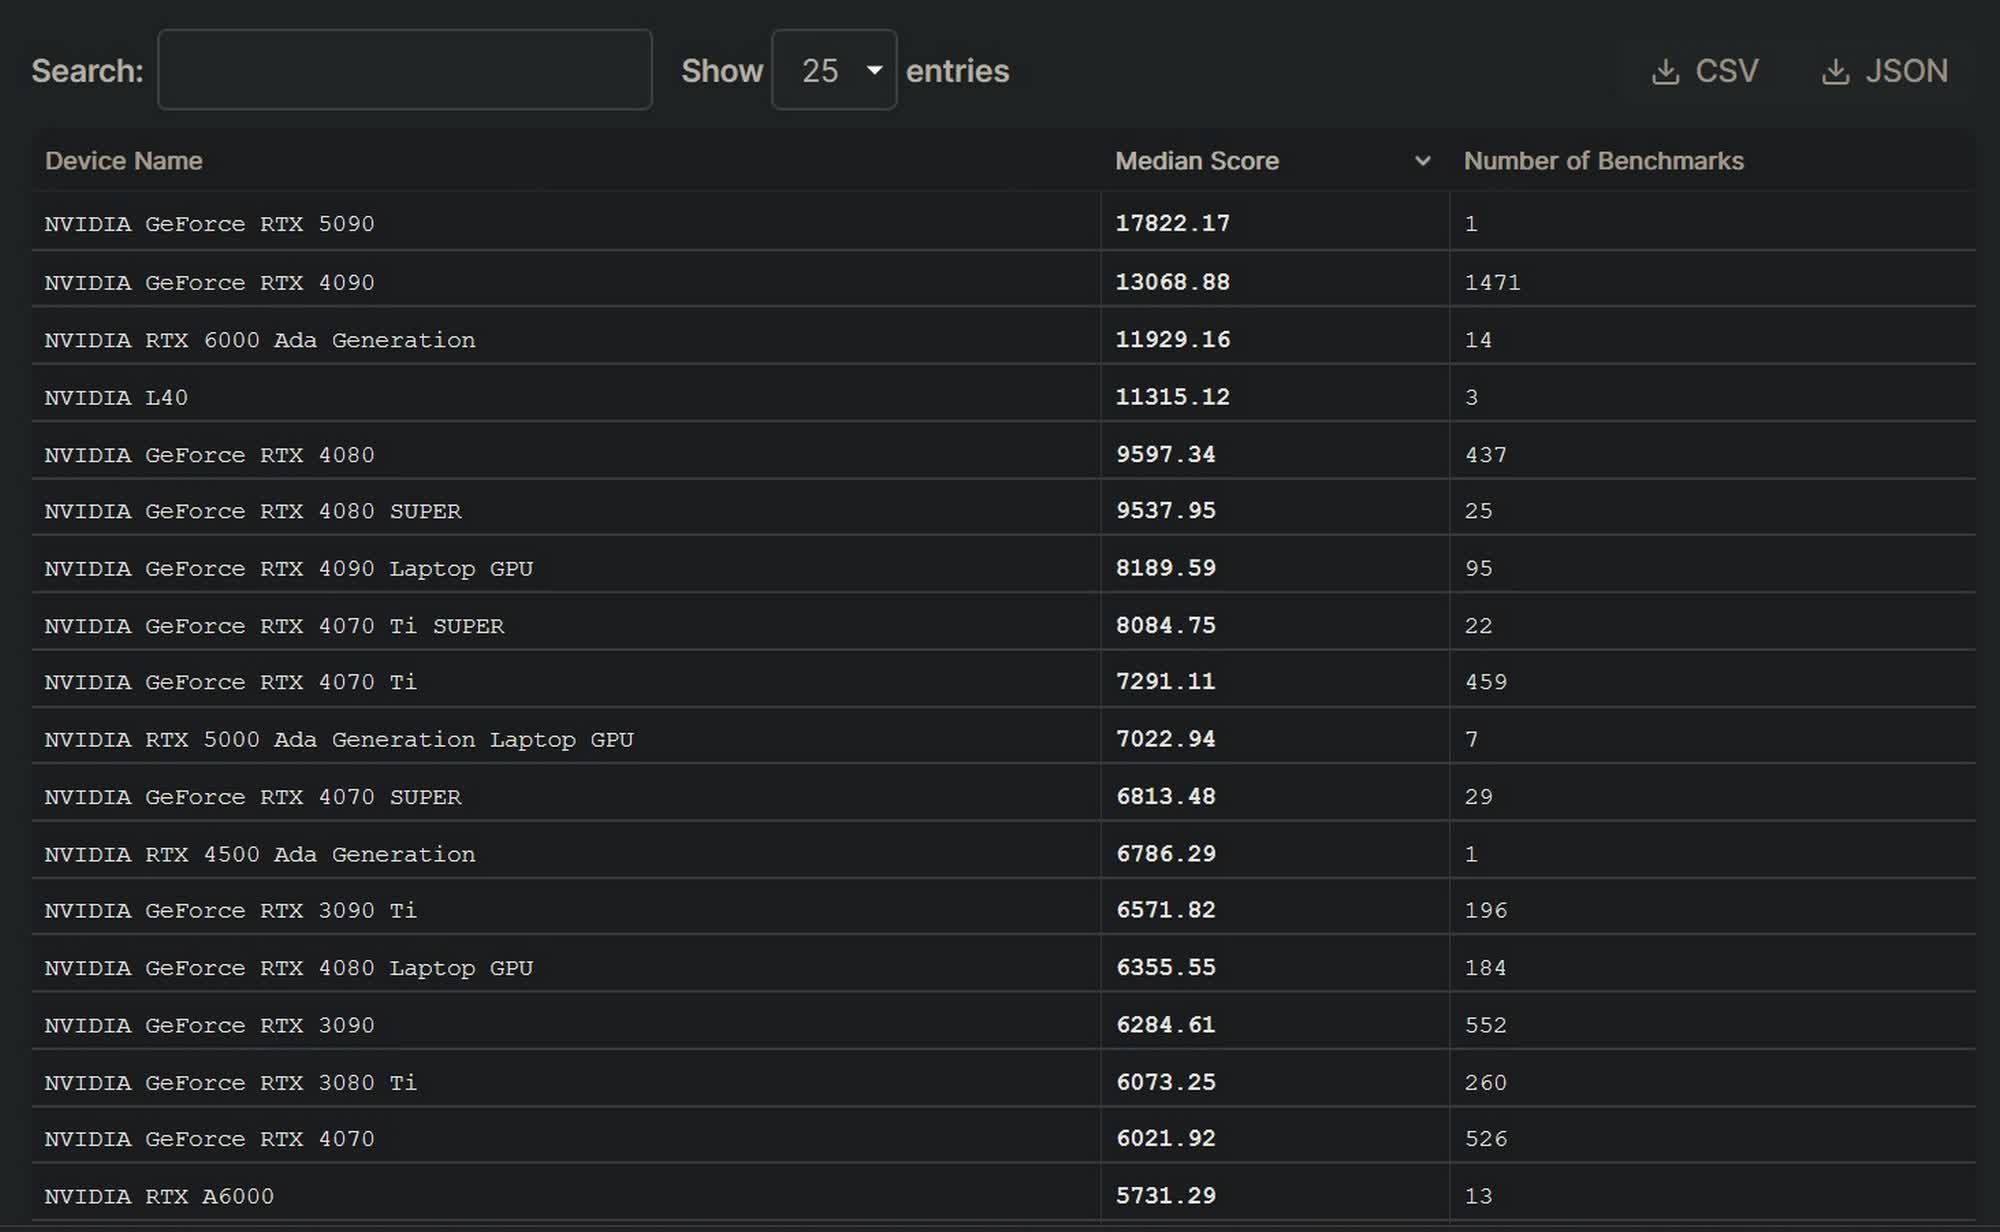
Task: Click the entries dropdown caret arrow
Action: click(874, 70)
